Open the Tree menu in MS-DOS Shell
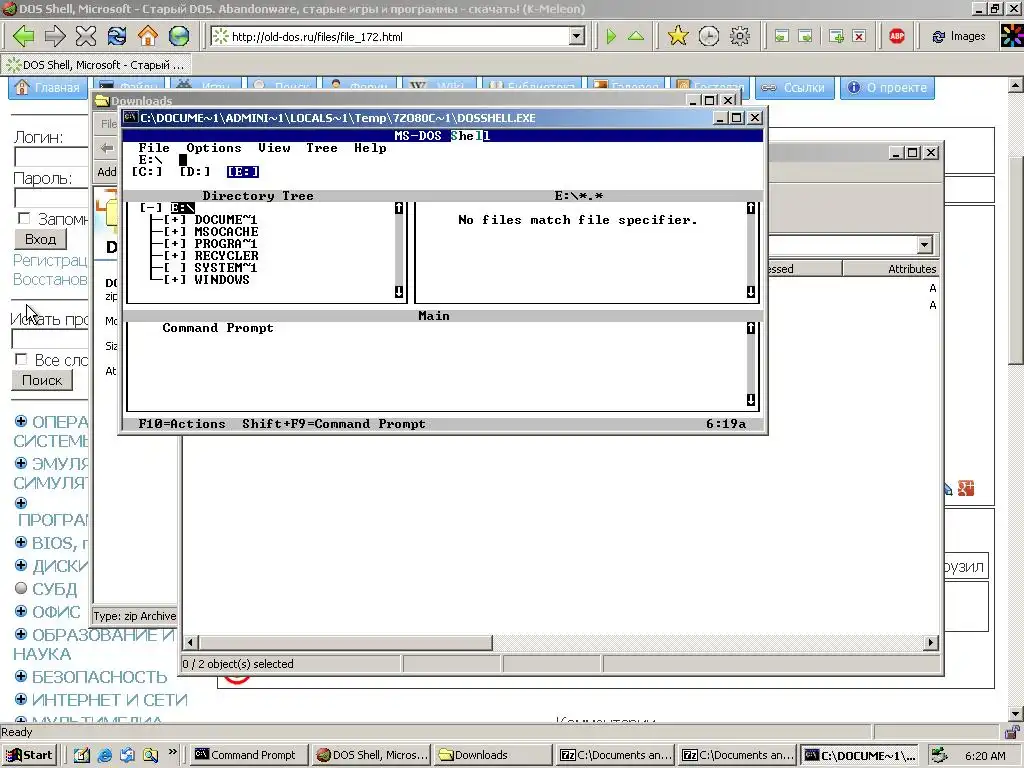Viewport: 1024px width, 768px height. (x=322, y=148)
